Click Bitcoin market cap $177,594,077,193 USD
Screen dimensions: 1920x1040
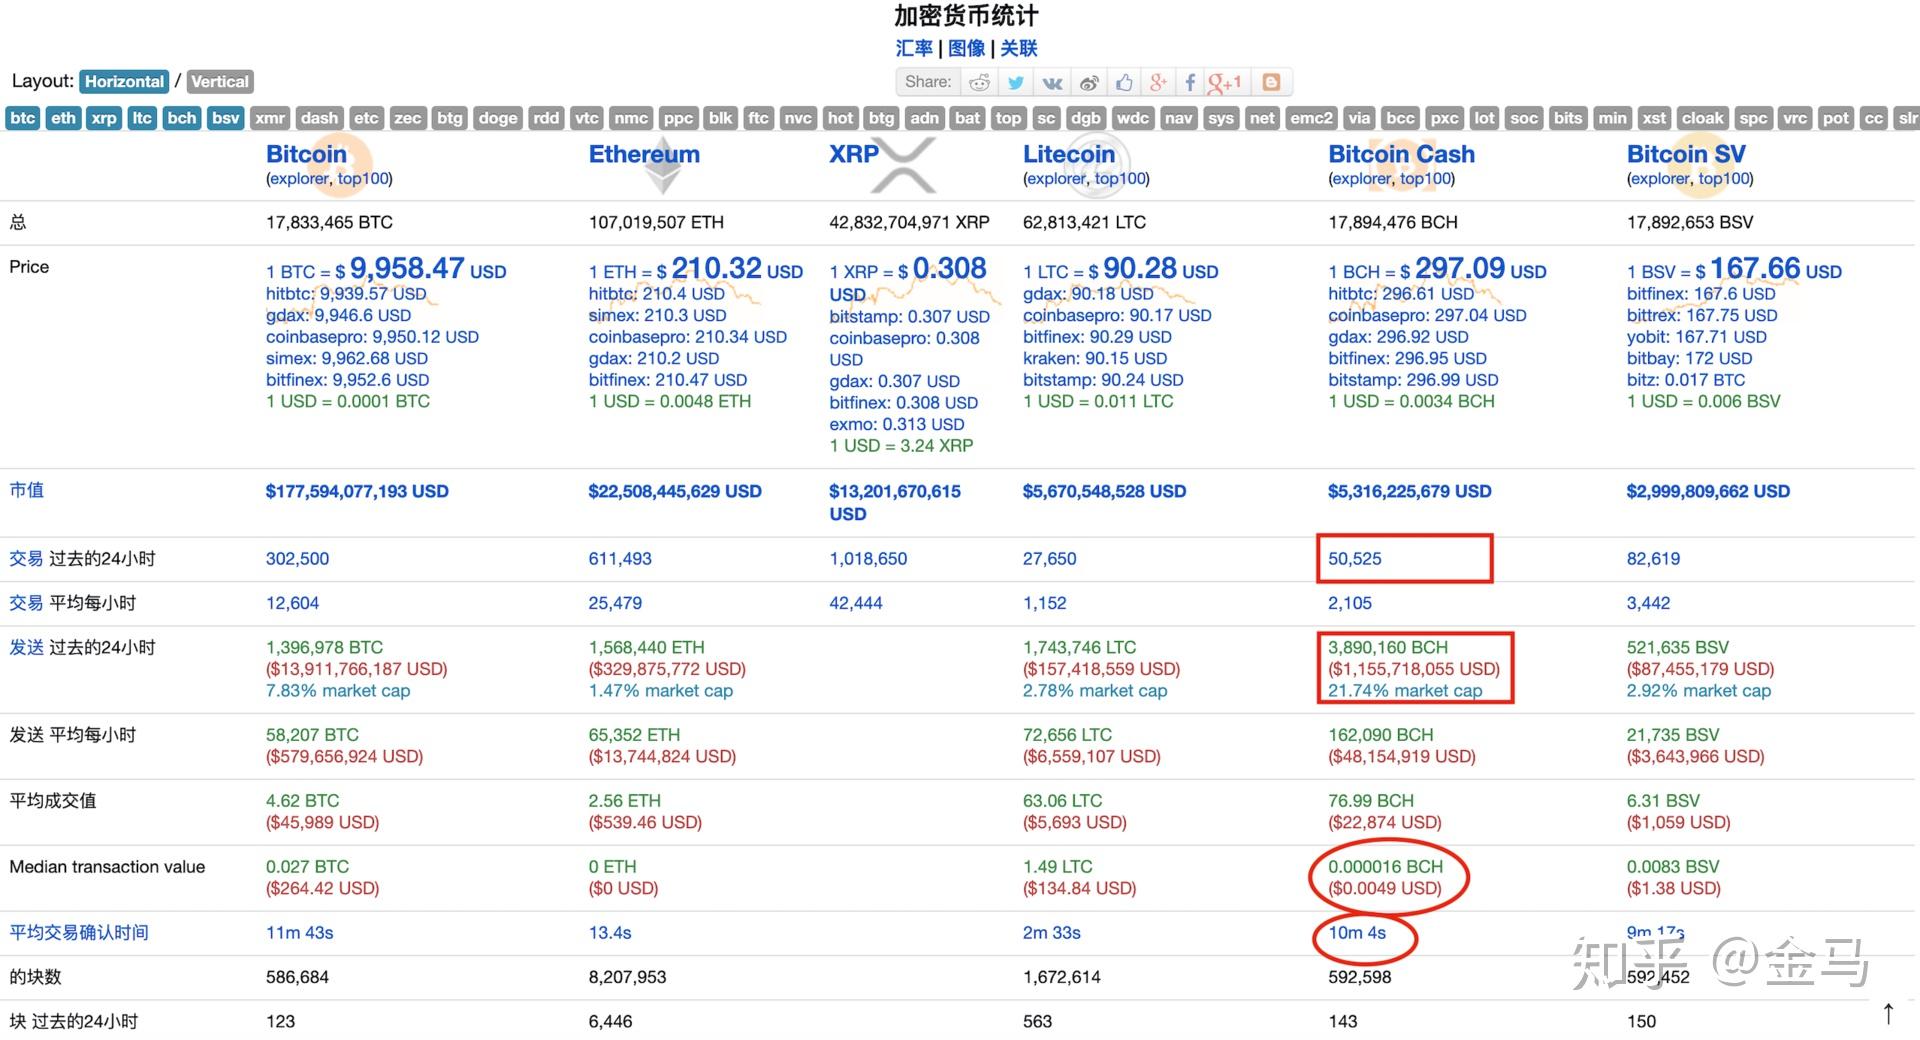click(x=357, y=491)
